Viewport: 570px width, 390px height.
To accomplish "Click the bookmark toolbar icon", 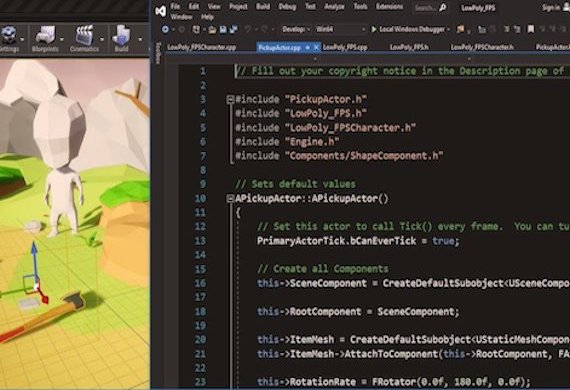I will coord(531,29).
